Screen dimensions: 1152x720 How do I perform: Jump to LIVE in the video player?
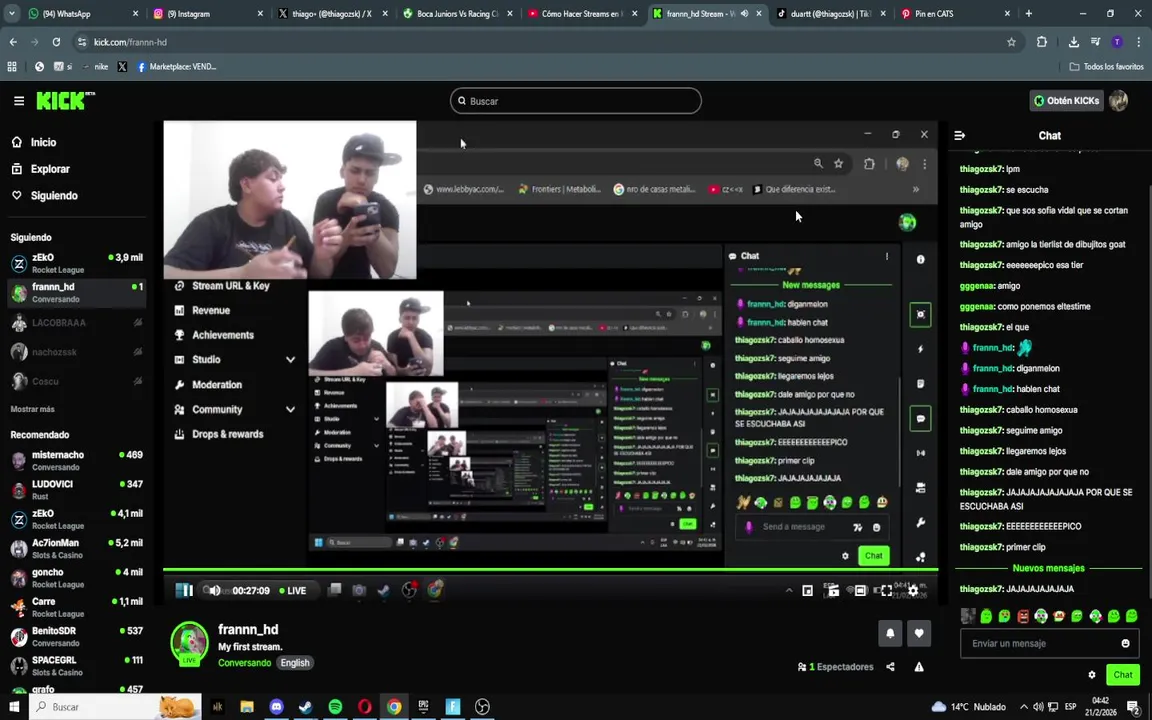point(293,590)
